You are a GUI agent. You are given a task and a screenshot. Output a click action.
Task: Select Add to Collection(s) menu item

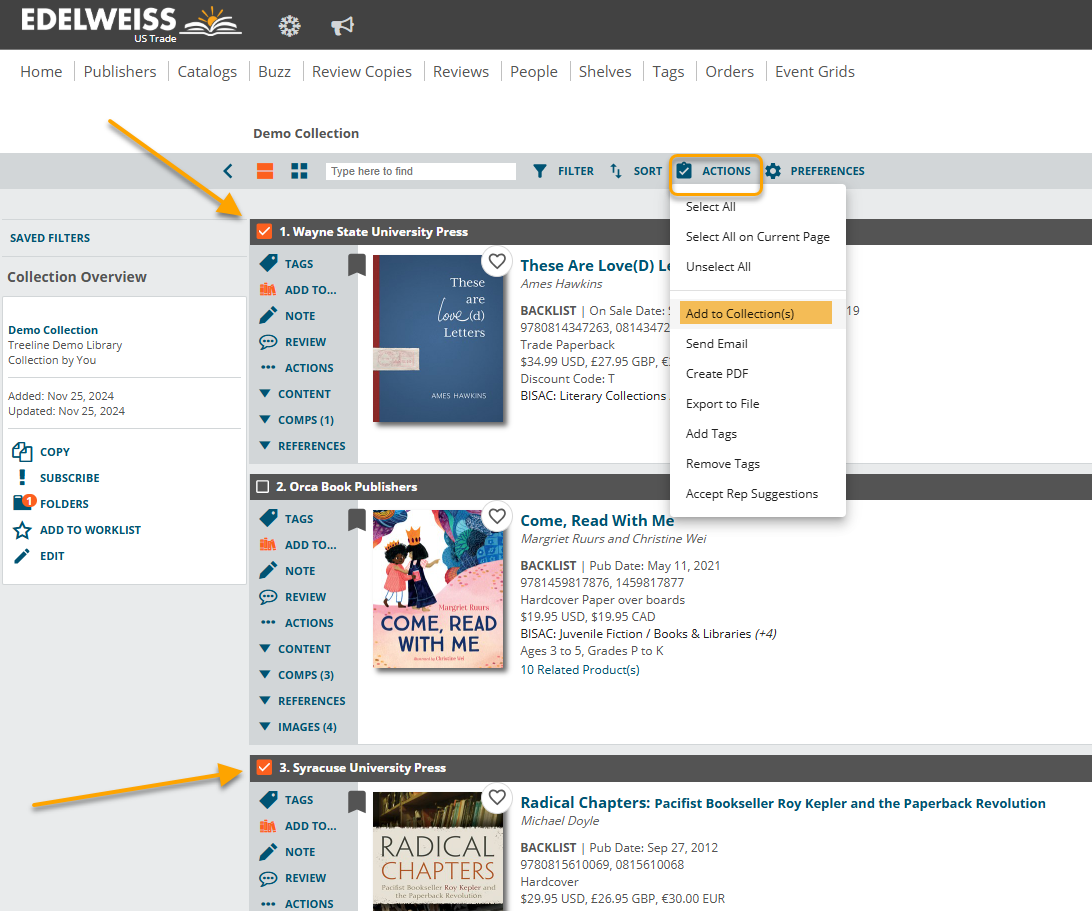[755, 313]
